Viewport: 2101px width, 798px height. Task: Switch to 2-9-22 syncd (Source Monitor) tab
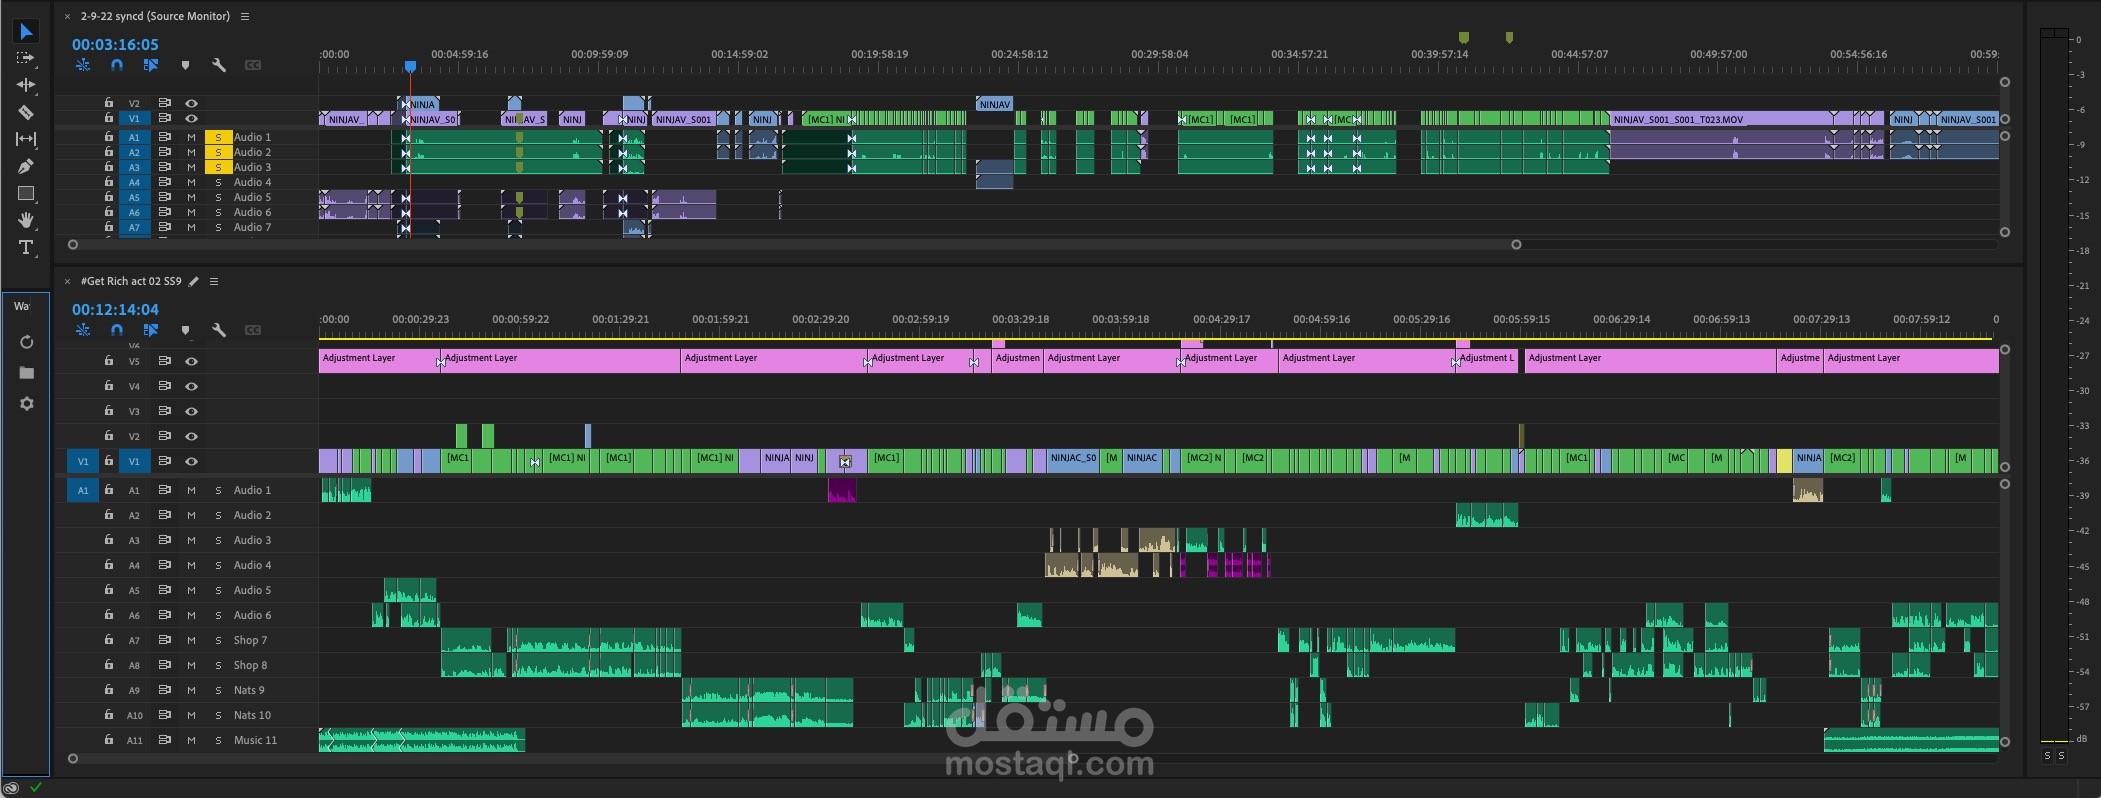tap(155, 16)
